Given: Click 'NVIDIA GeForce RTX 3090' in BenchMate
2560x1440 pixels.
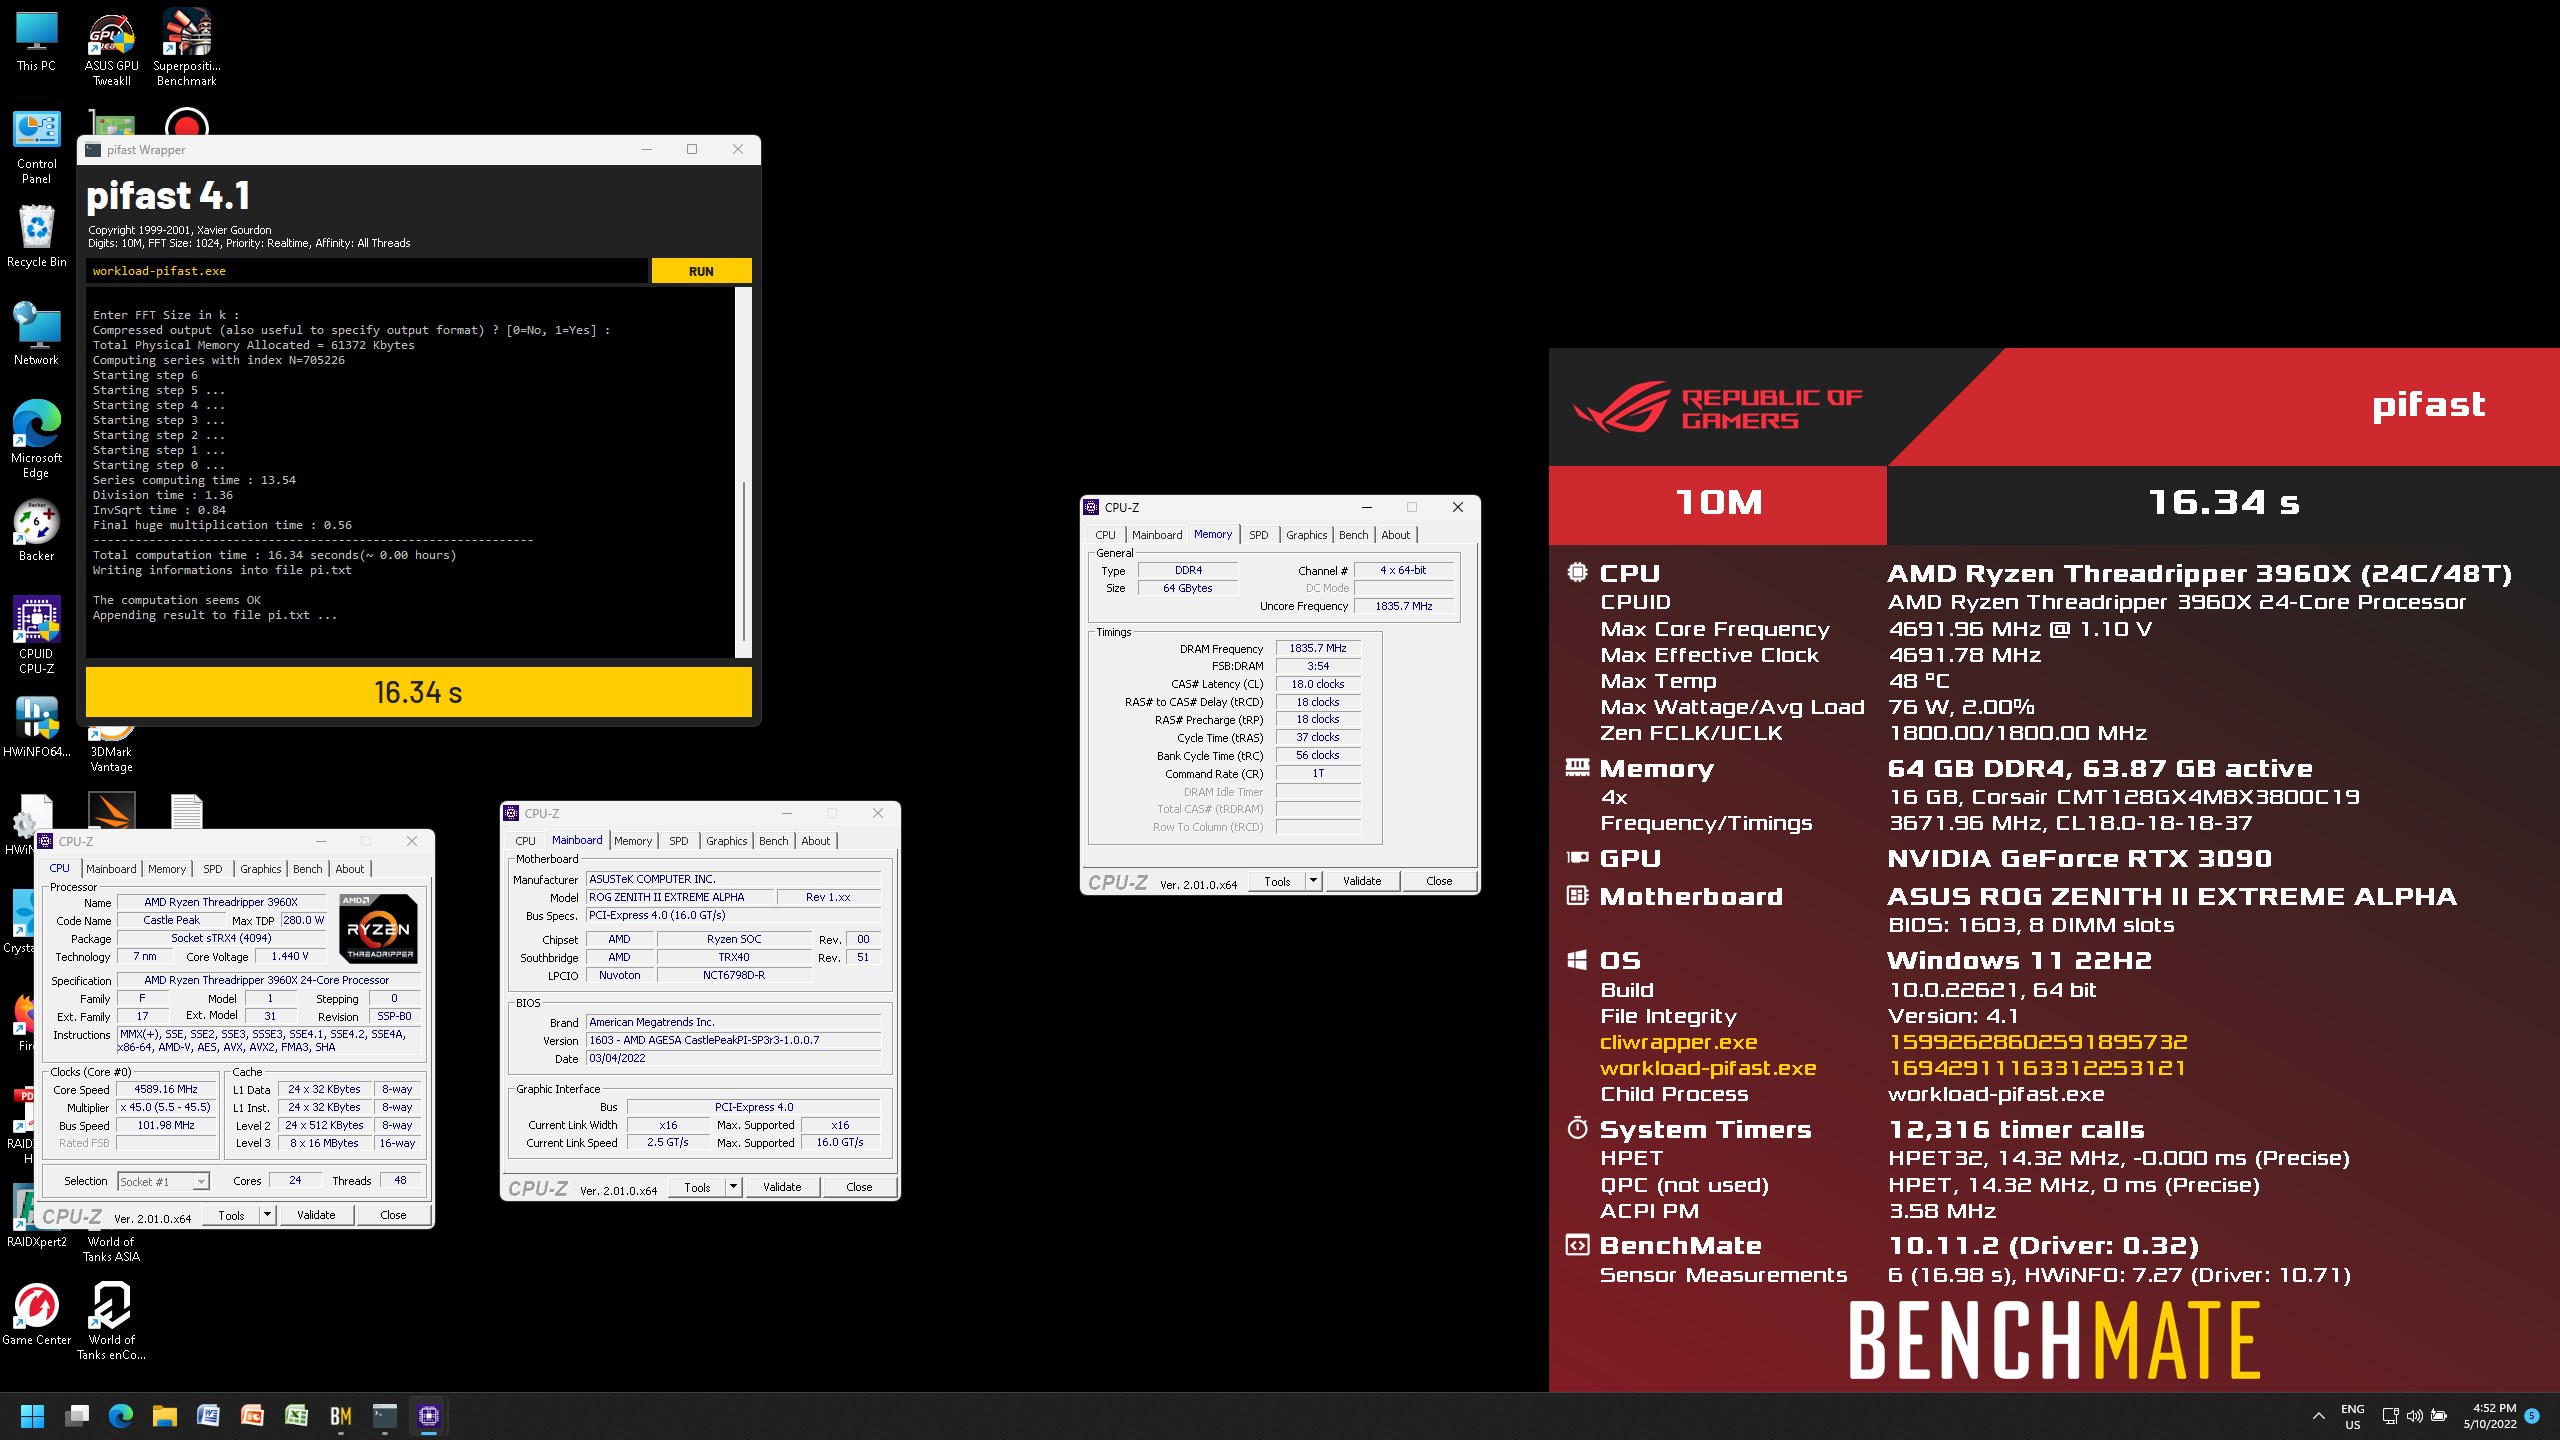Looking at the screenshot, I should 2079,859.
